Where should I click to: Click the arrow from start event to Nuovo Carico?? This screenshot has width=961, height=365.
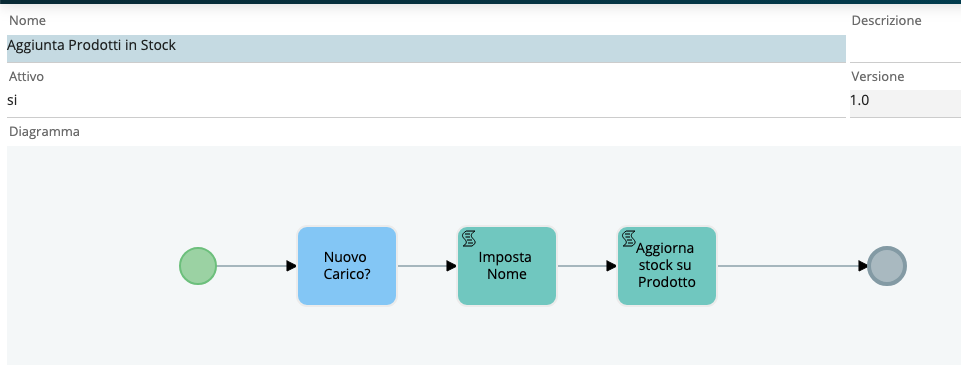[257, 266]
